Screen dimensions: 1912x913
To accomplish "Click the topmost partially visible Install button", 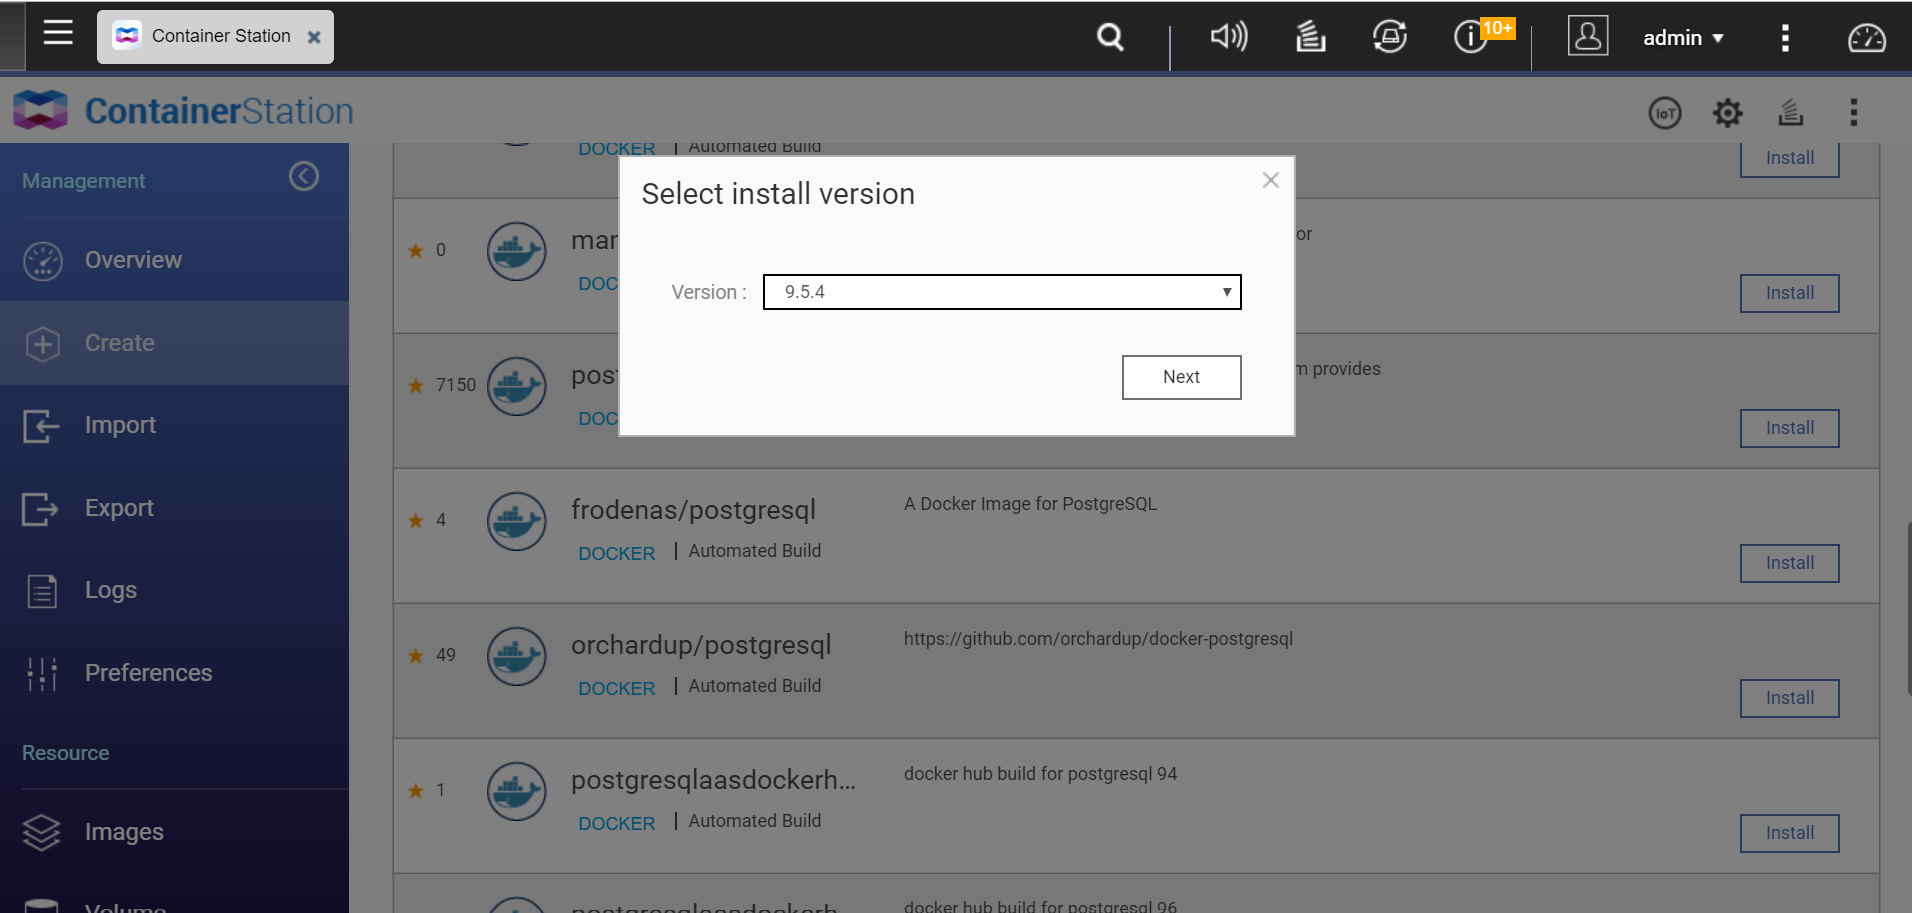I will tap(1789, 160).
